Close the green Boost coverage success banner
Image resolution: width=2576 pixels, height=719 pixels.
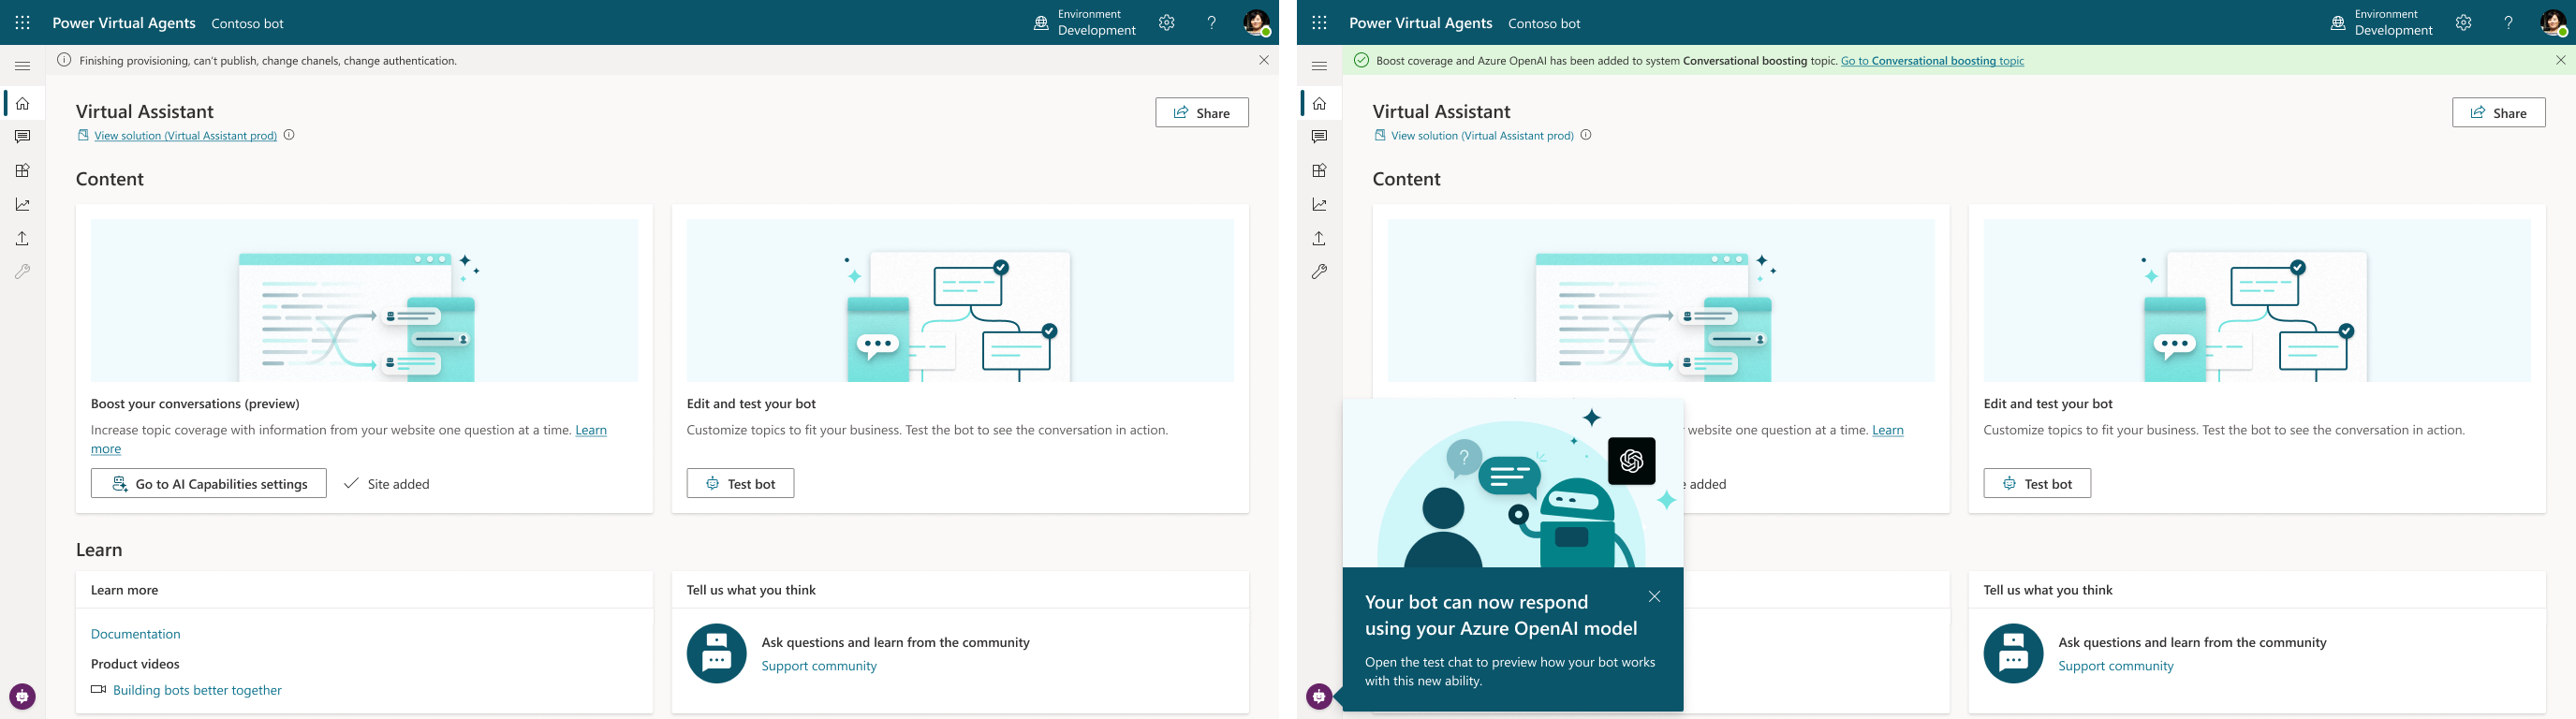point(2560,60)
